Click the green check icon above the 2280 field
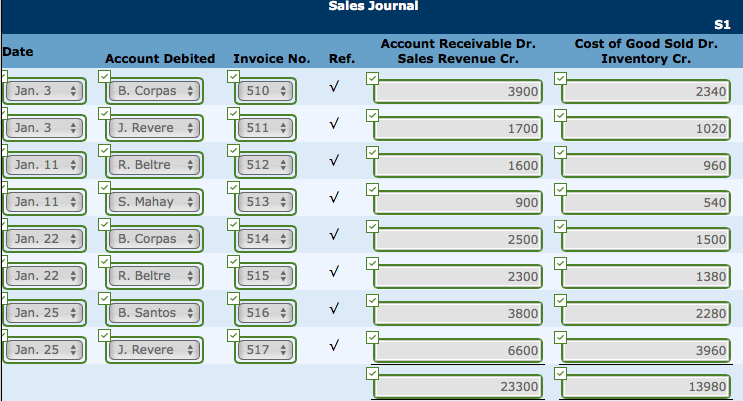Screen dimensions: 743x401 561,300
